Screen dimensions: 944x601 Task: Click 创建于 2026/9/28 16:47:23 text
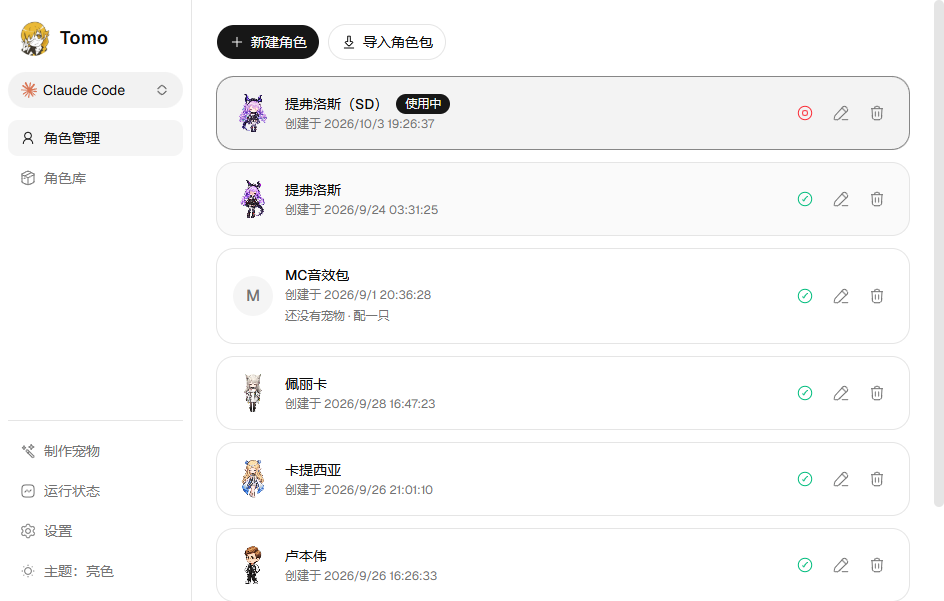click(360, 404)
